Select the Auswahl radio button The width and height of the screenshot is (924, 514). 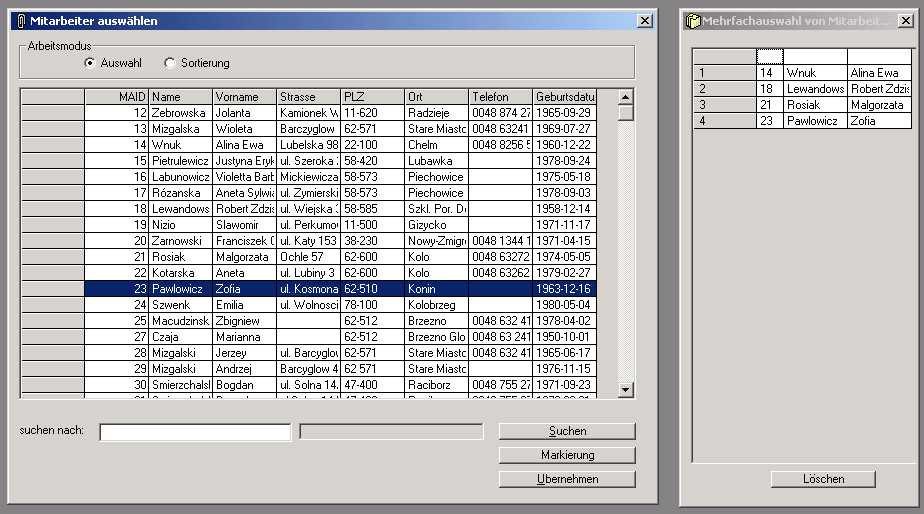coord(90,63)
